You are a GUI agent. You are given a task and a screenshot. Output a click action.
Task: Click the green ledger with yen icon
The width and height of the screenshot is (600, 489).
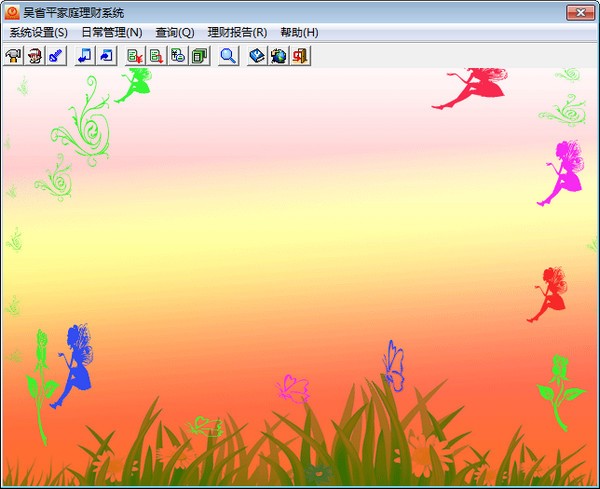[135, 56]
